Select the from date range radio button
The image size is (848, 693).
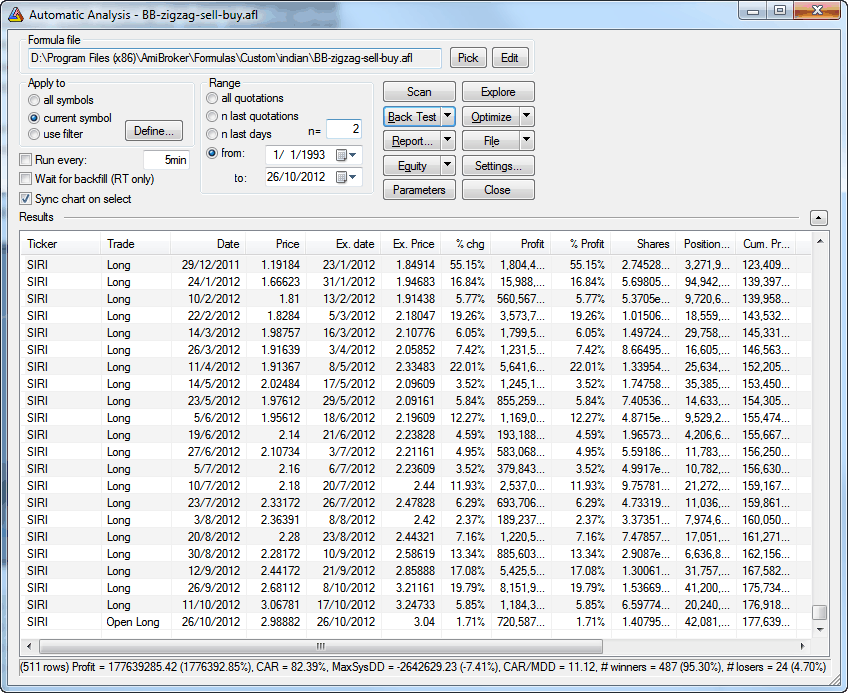click(212, 153)
